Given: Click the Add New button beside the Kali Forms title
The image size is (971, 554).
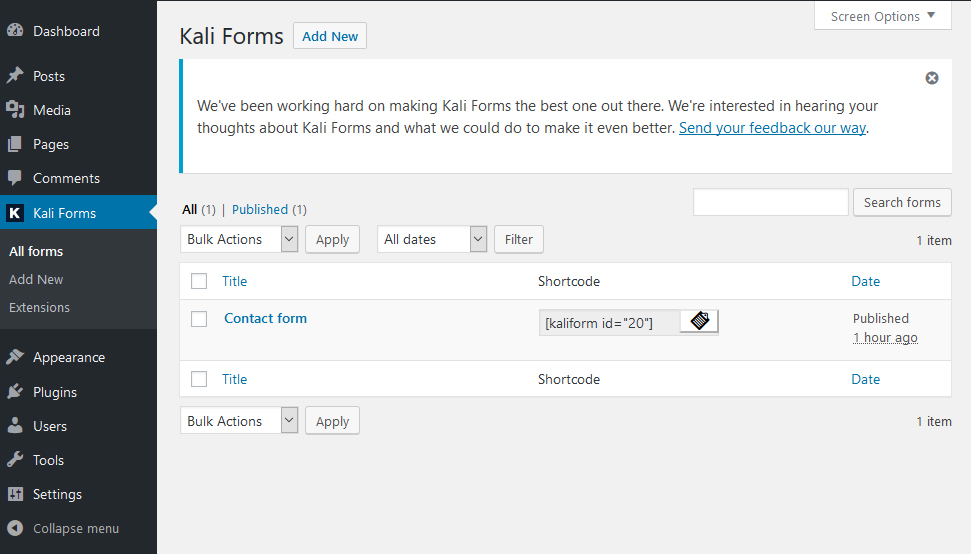Looking at the screenshot, I should pos(329,36).
